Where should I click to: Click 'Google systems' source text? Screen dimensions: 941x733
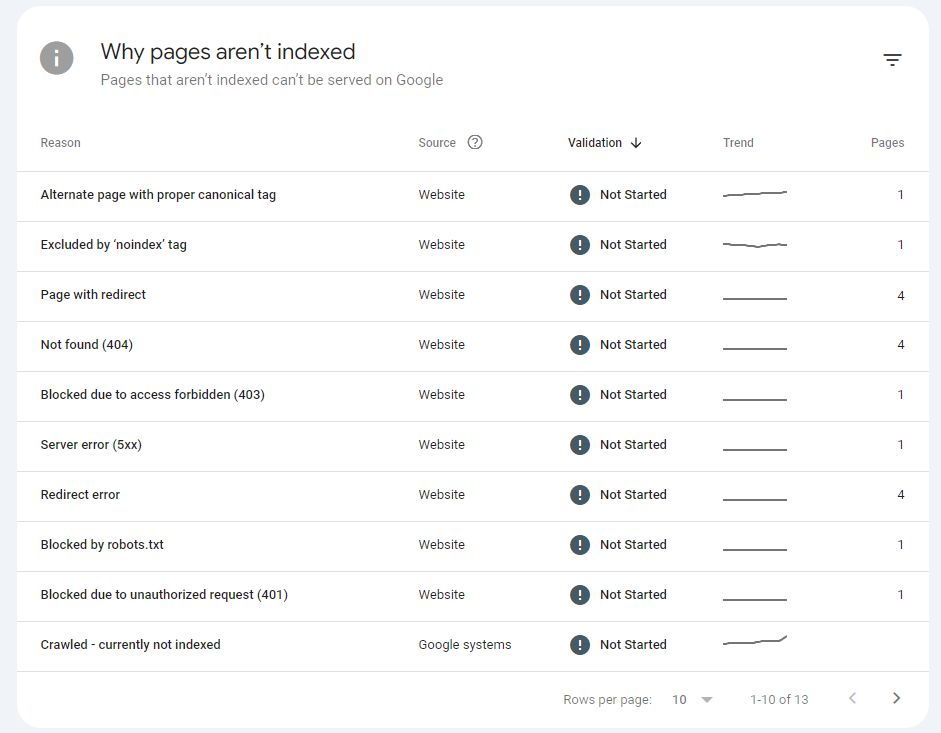(464, 645)
